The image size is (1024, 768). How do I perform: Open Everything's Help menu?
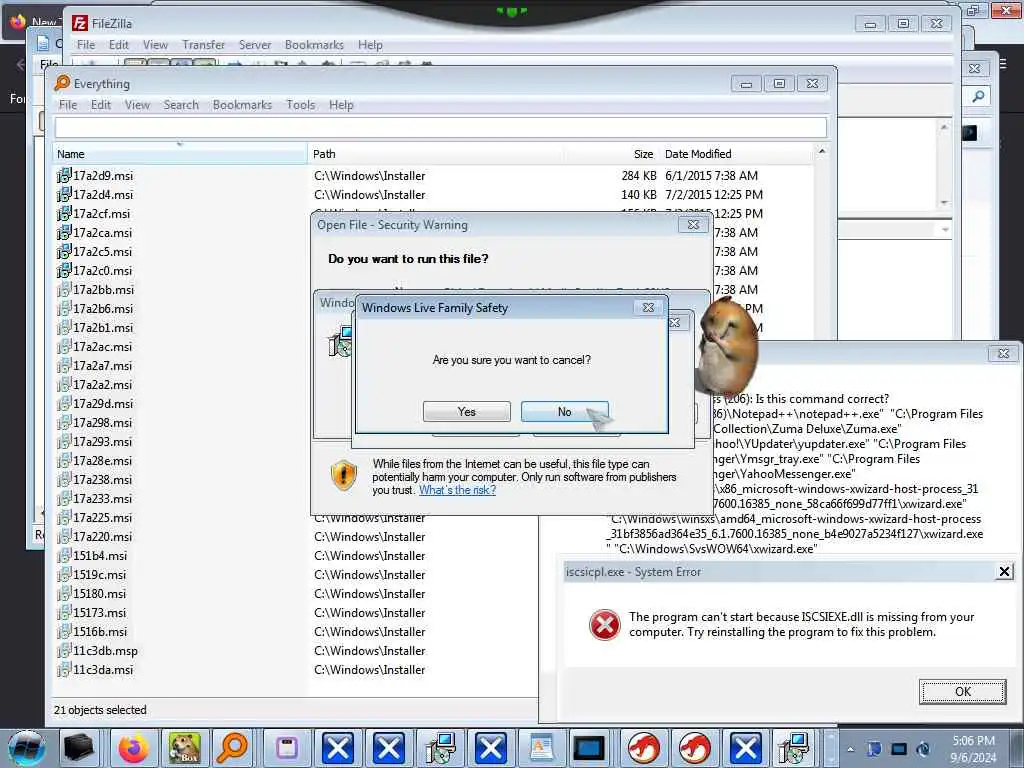341,104
